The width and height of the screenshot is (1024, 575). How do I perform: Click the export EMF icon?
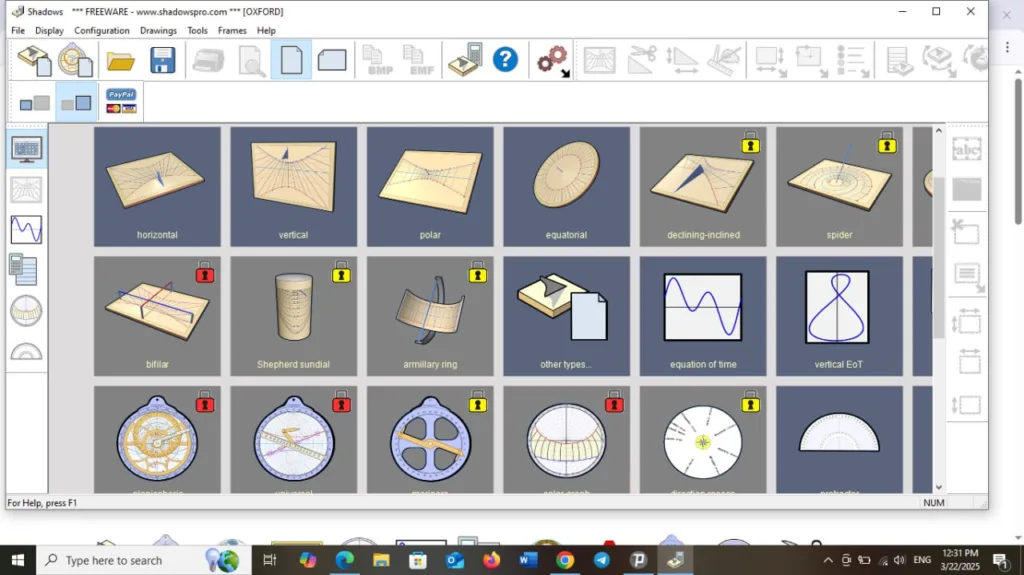418,60
